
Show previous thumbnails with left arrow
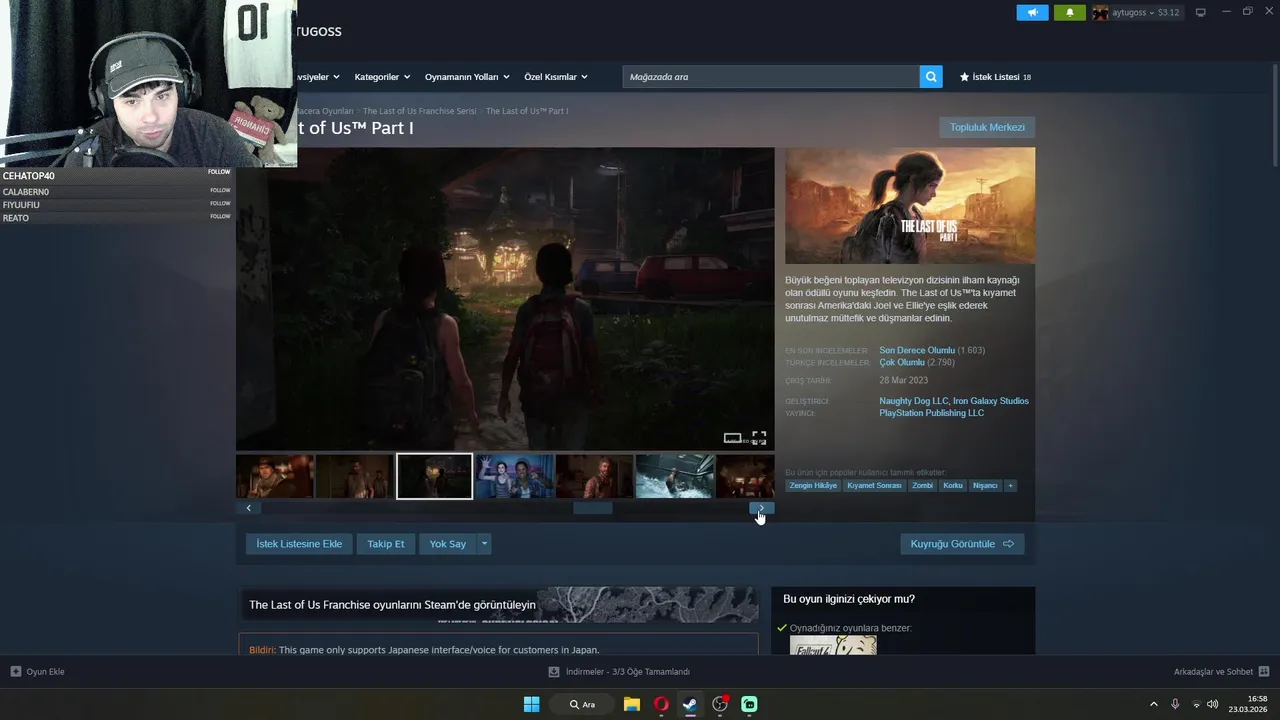tap(248, 508)
